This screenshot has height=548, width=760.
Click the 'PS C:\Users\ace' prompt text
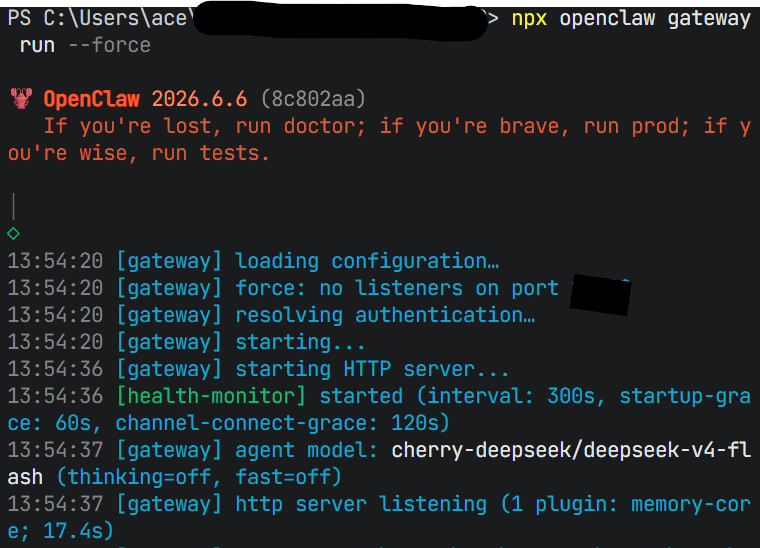(97, 18)
